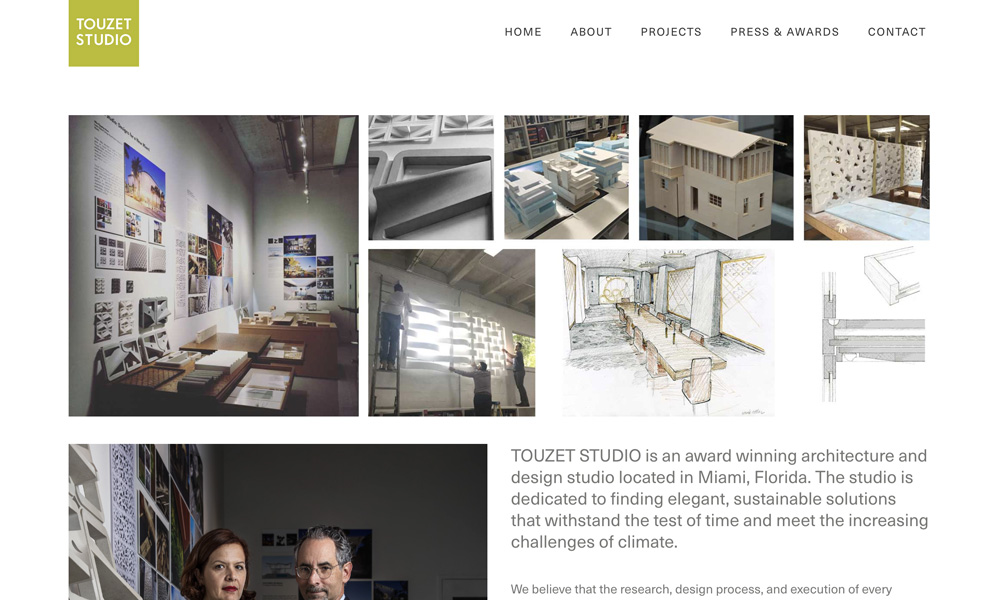Open the technical section detail drawing
Viewport: 1000px width, 600px height.
click(x=873, y=325)
